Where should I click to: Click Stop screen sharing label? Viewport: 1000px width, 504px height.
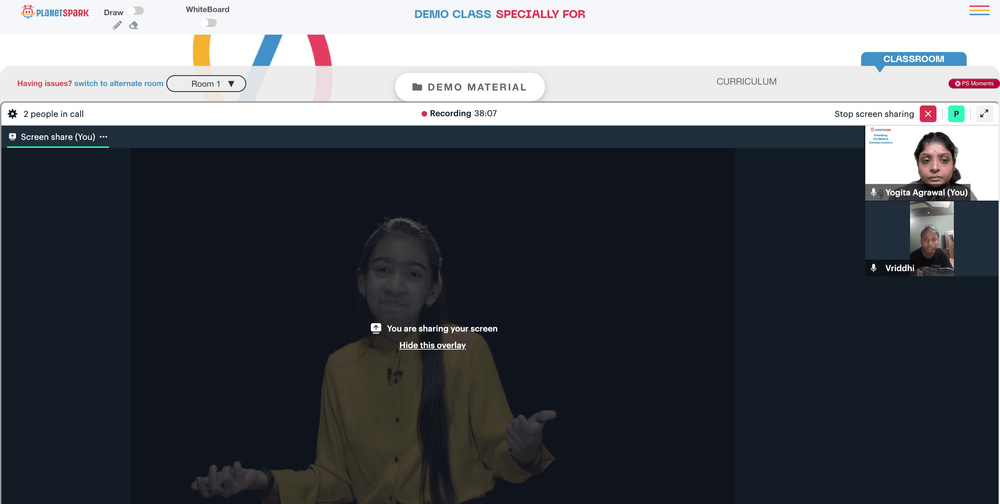click(x=874, y=114)
